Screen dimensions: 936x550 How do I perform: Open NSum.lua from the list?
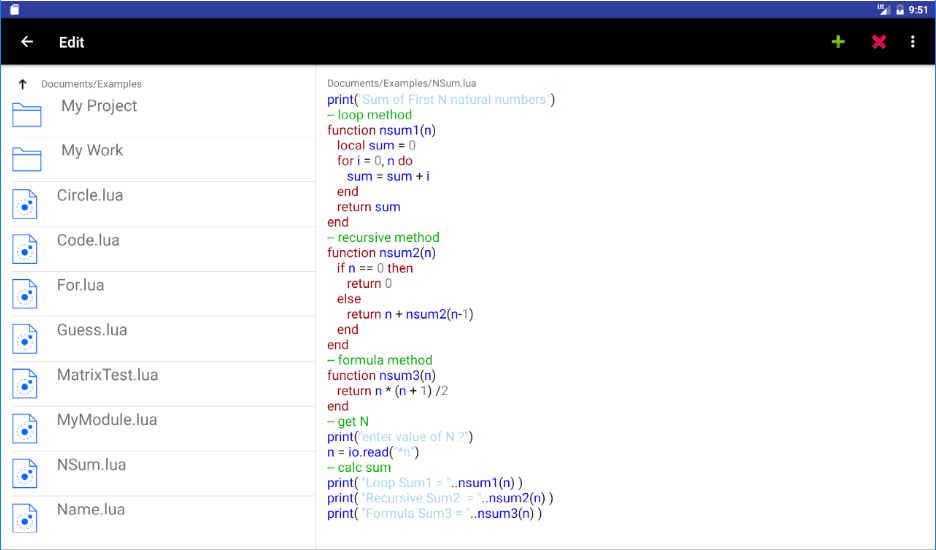[x=91, y=465]
